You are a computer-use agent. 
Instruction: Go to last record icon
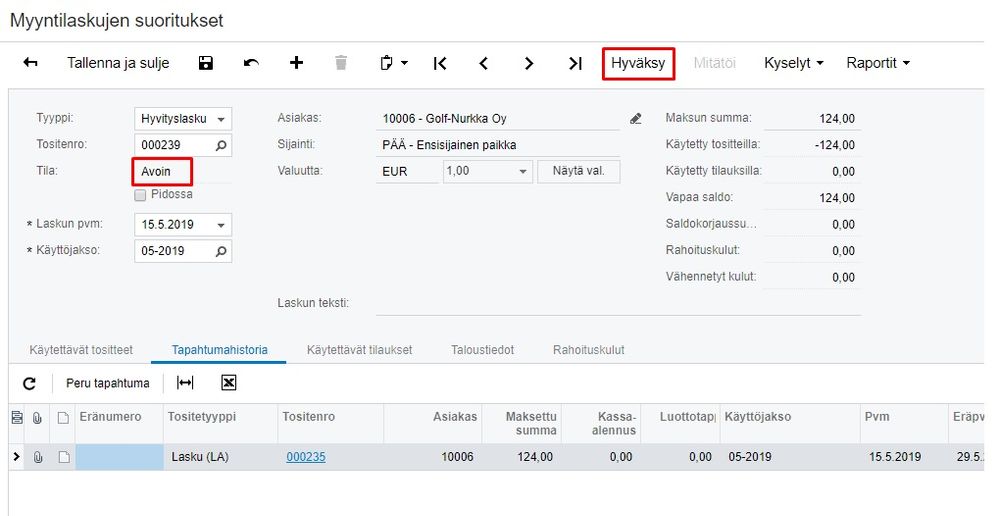pos(575,63)
